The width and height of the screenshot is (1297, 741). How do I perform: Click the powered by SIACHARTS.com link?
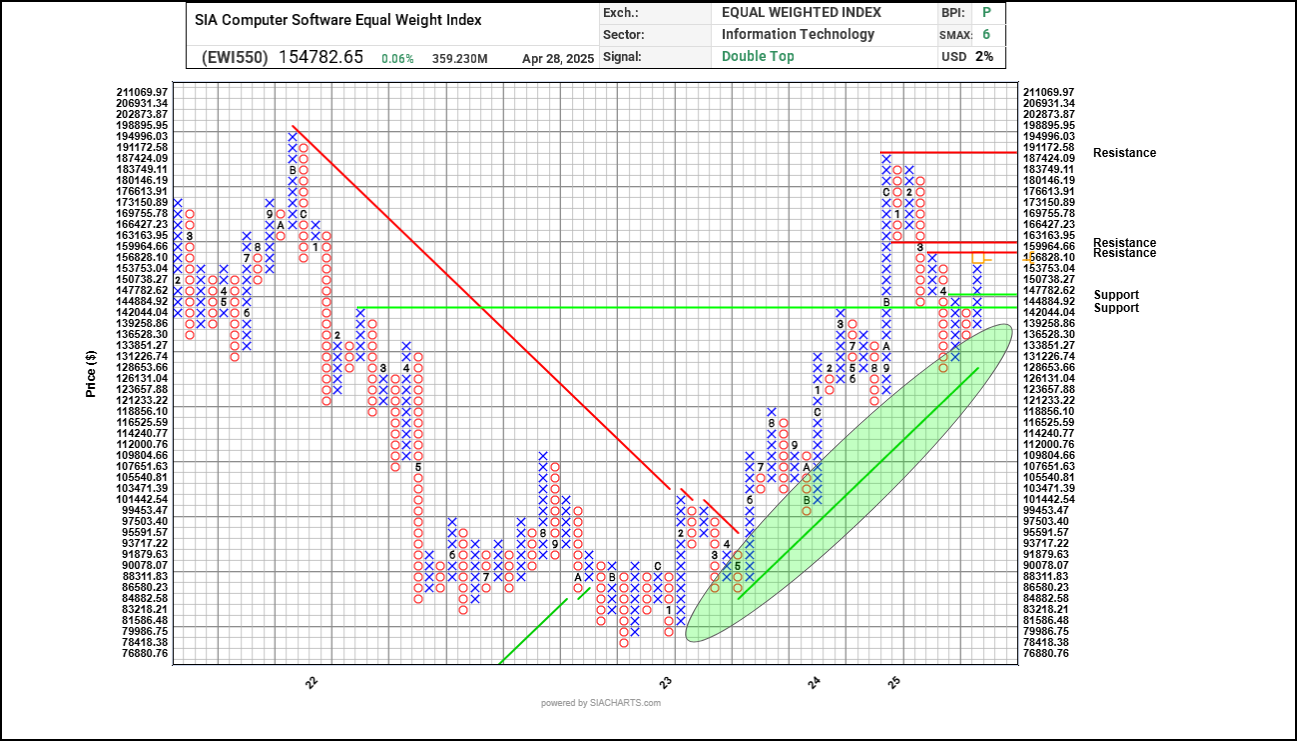click(x=601, y=703)
